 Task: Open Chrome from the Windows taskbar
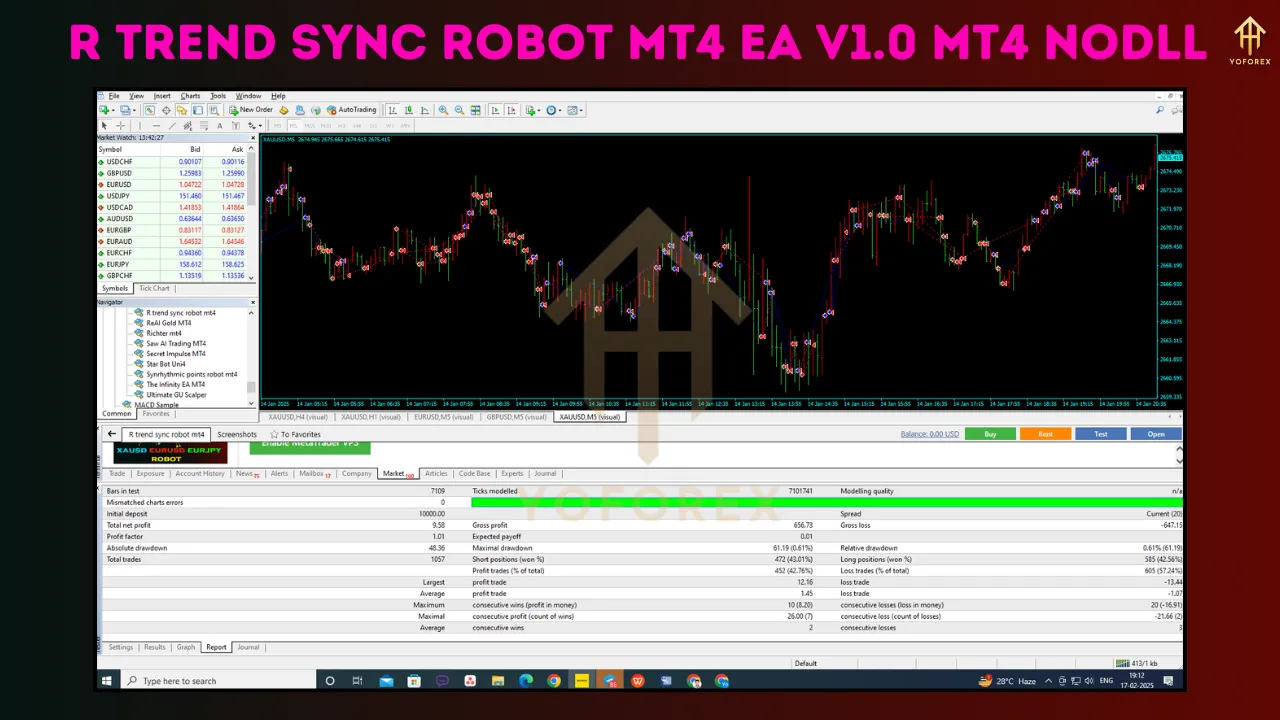(x=554, y=681)
